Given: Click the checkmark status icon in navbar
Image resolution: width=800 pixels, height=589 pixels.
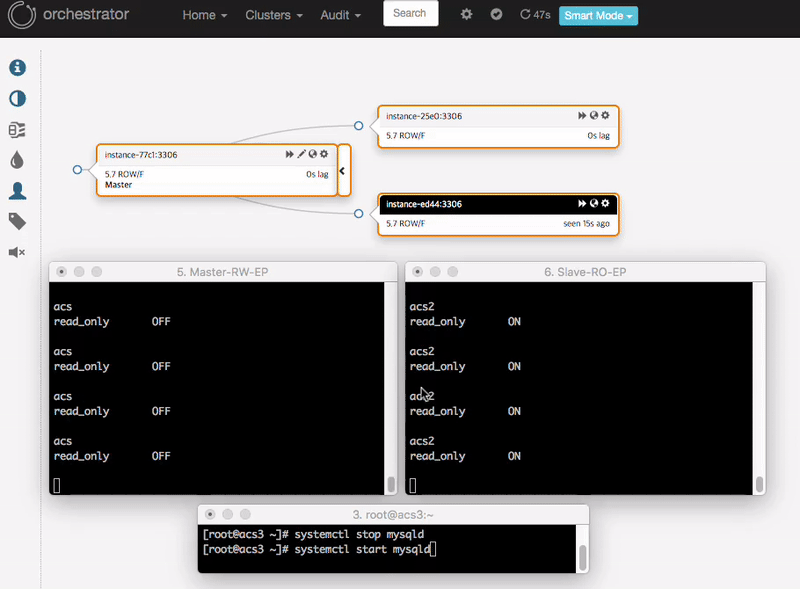Looking at the screenshot, I should coord(496,14).
